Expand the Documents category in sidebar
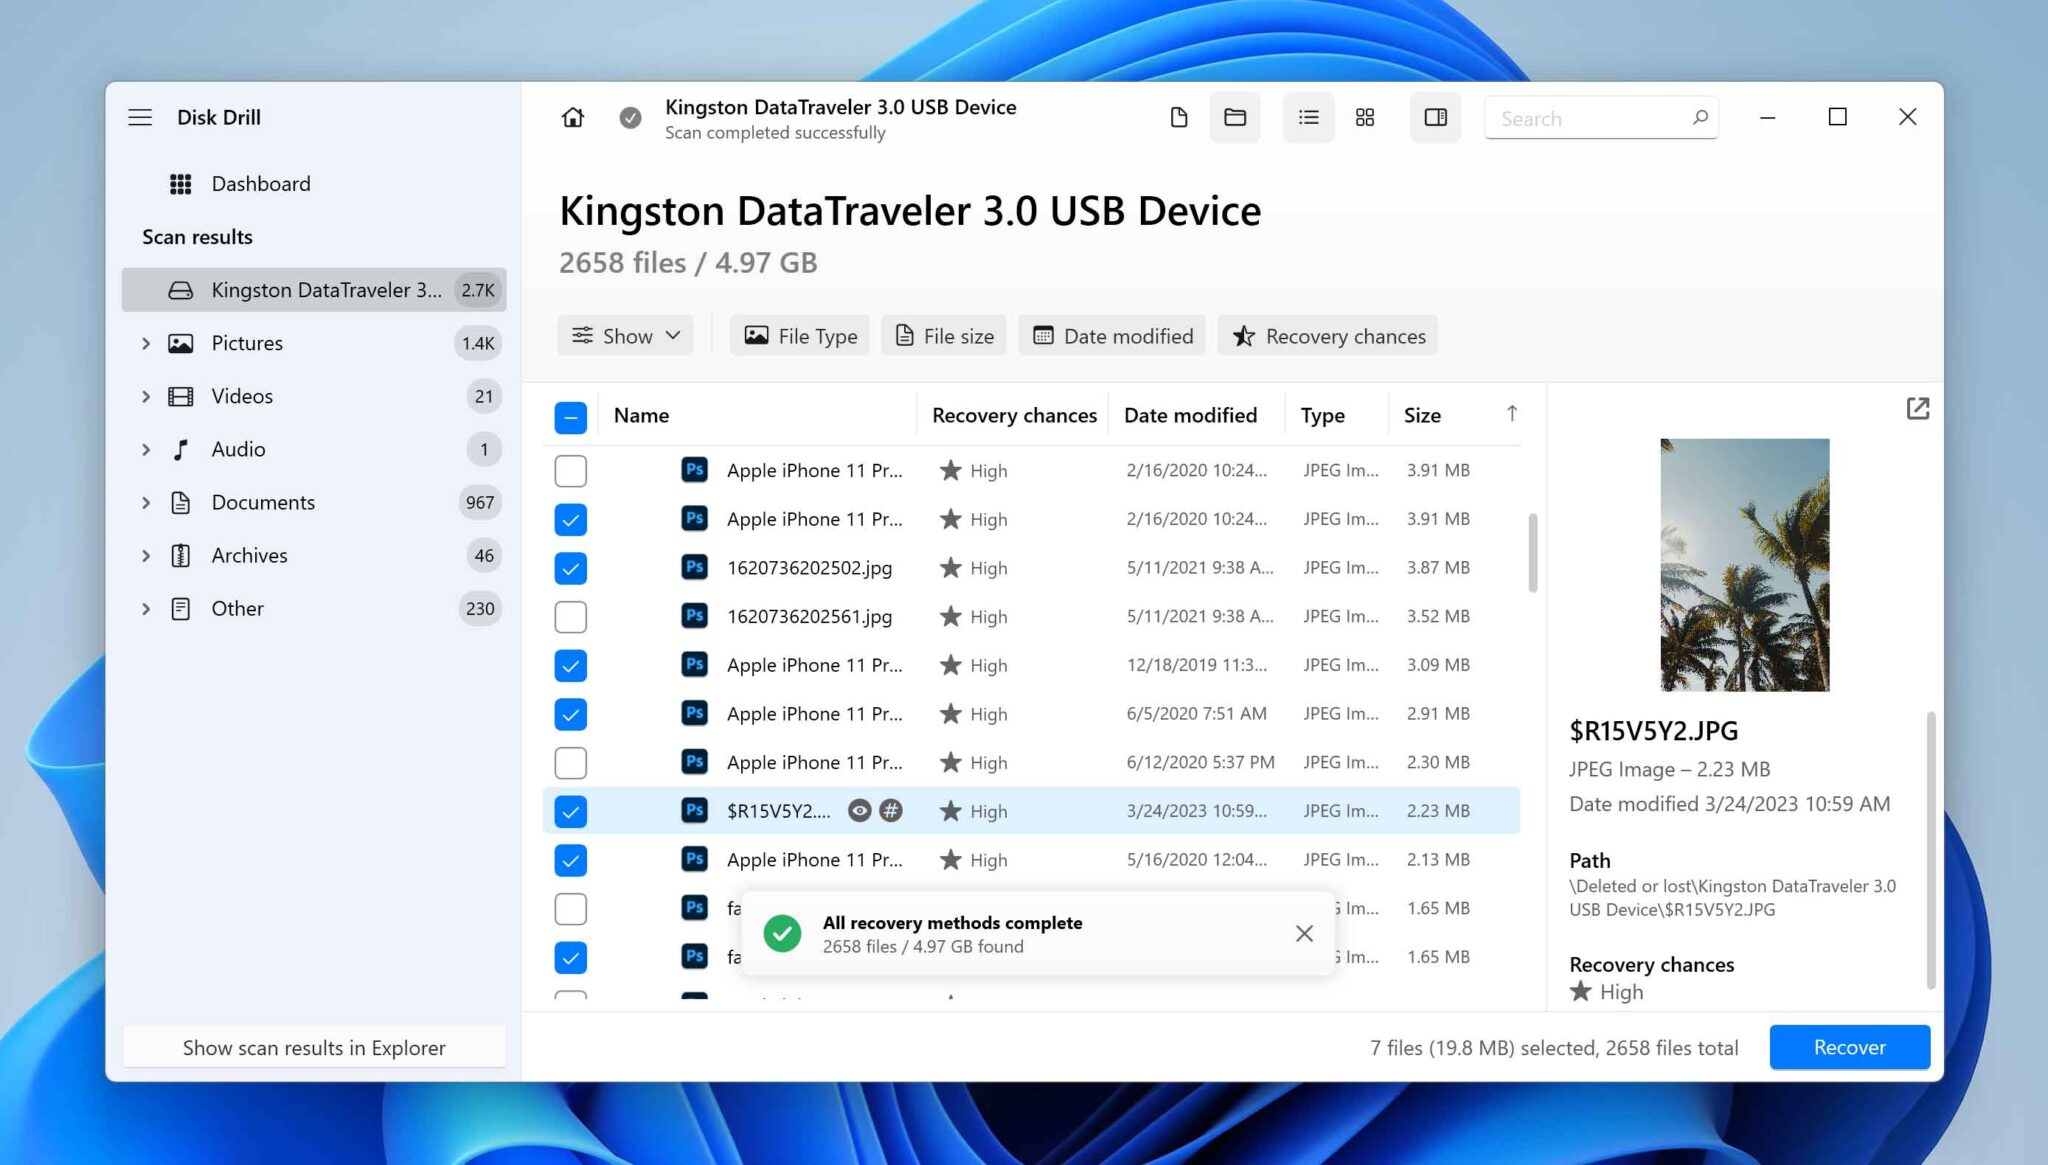 point(145,501)
